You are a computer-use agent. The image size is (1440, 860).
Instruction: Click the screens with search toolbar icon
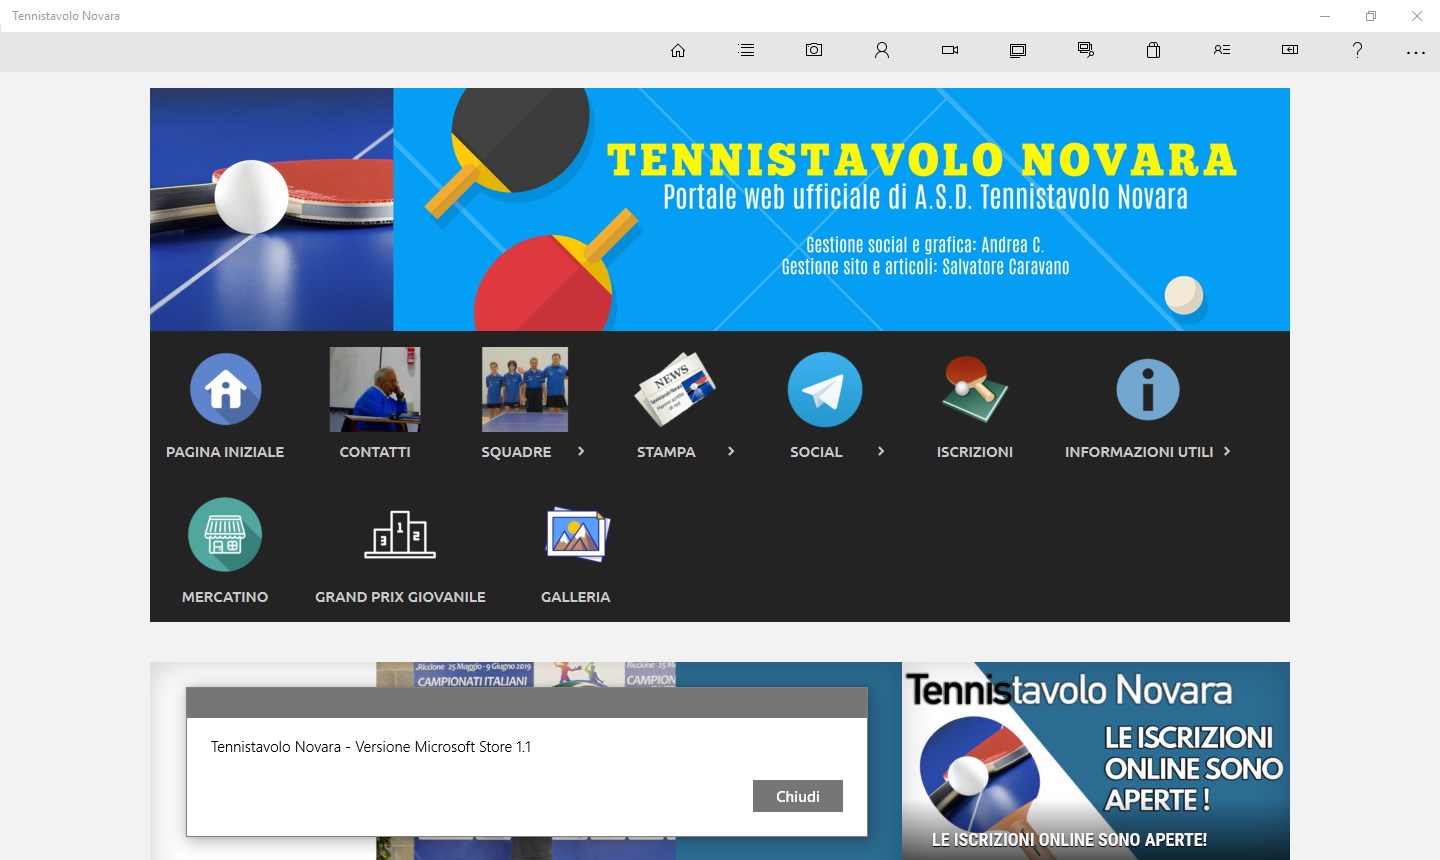[x=1086, y=50]
